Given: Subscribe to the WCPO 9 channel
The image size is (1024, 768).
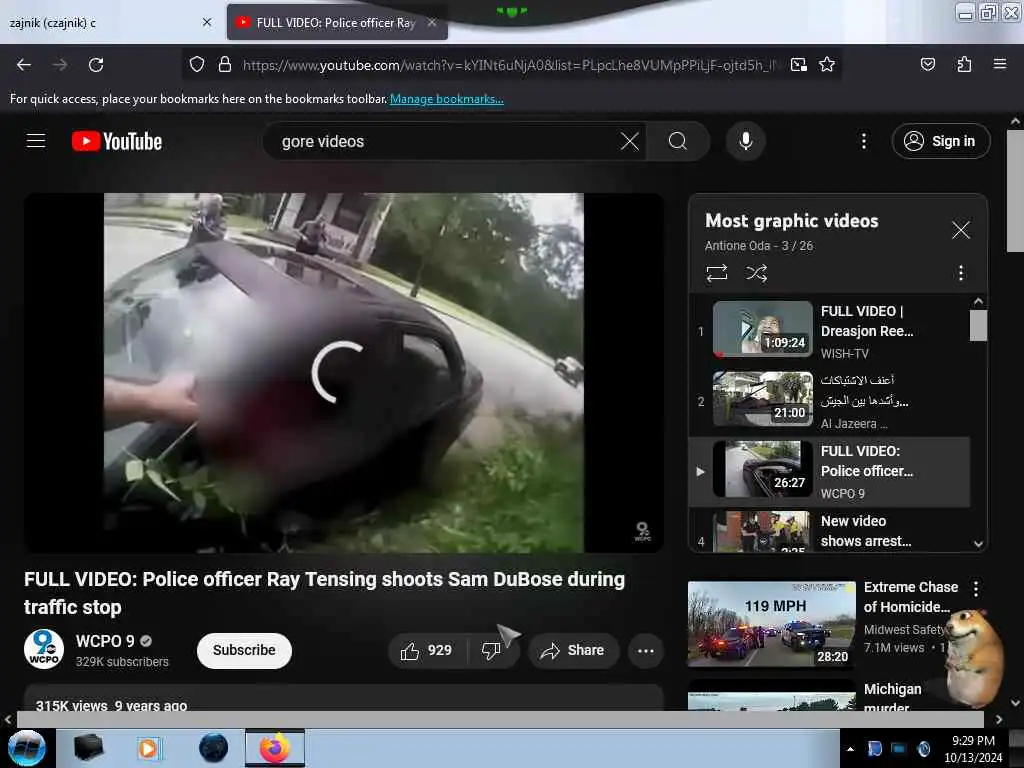Looking at the screenshot, I should (x=244, y=650).
